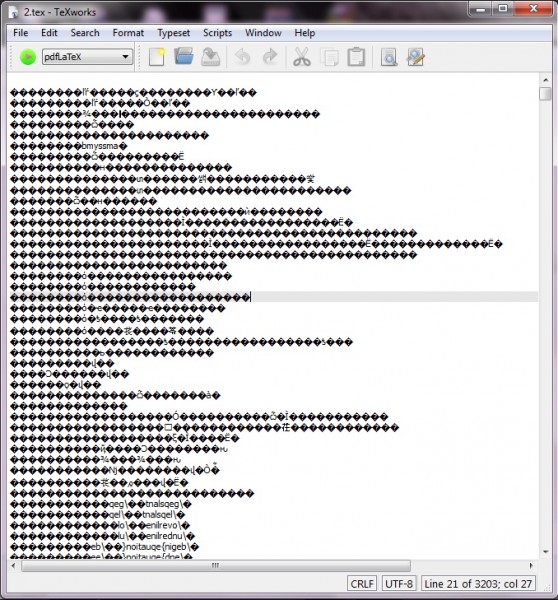
Task: Maximize the TeXworks window
Action: (x=503, y=9)
